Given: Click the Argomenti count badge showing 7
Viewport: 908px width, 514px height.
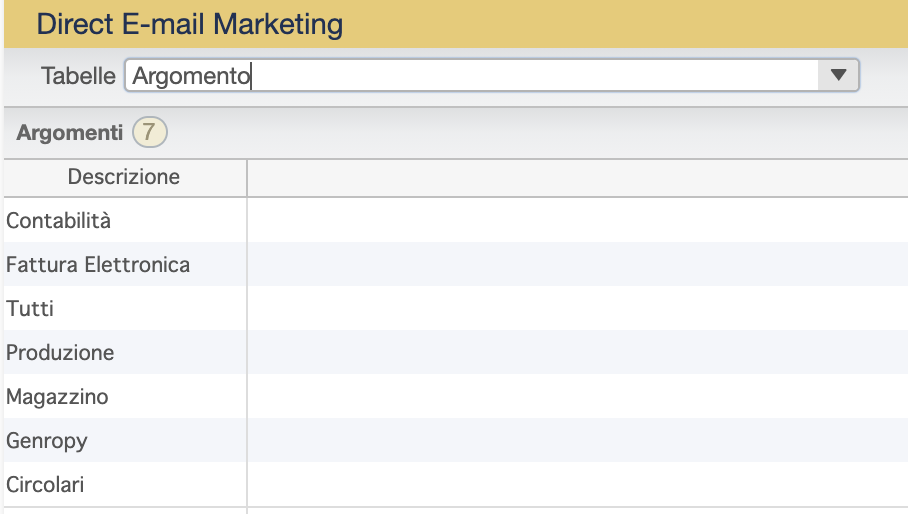Looking at the screenshot, I should [x=149, y=132].
